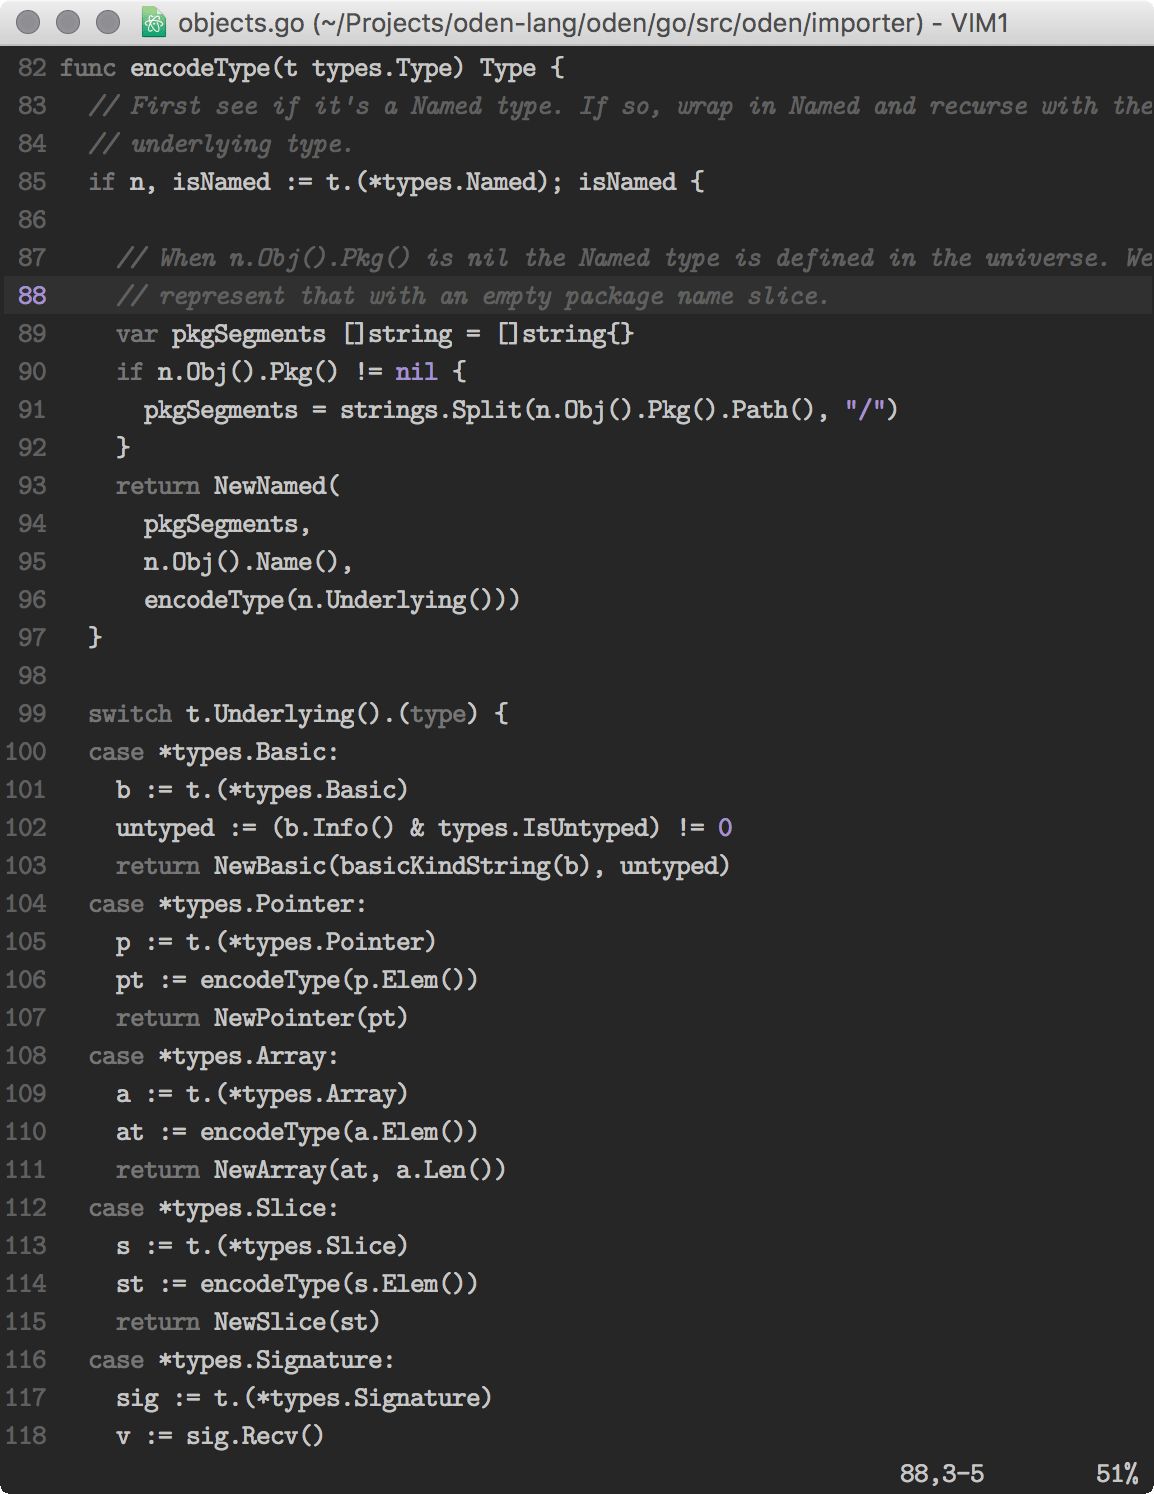
Task: Click the cursor position indicator 88,3-5
Action: [x=941, y=1472]
